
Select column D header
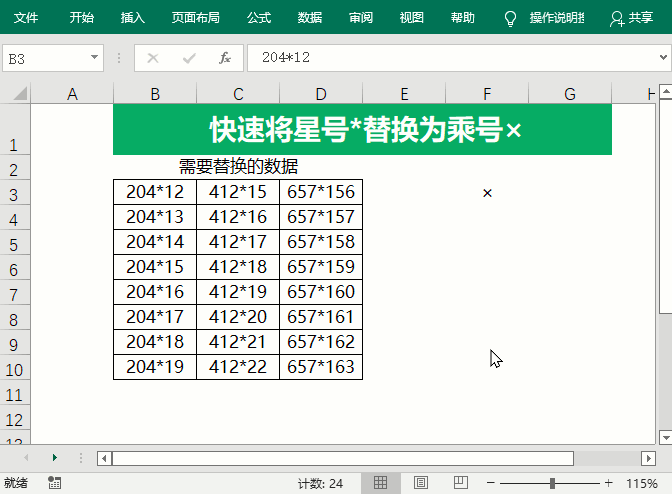point(321,93)
